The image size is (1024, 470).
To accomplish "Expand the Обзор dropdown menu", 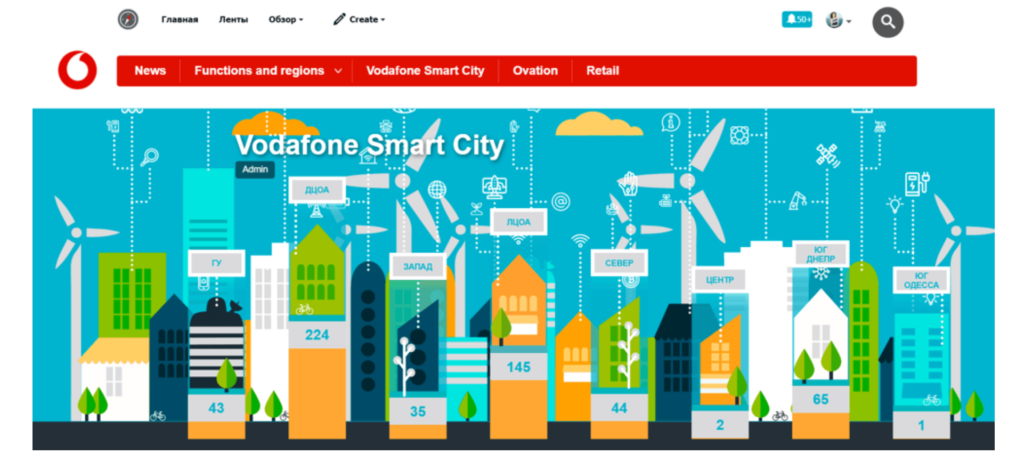I will tap(286, 19).
